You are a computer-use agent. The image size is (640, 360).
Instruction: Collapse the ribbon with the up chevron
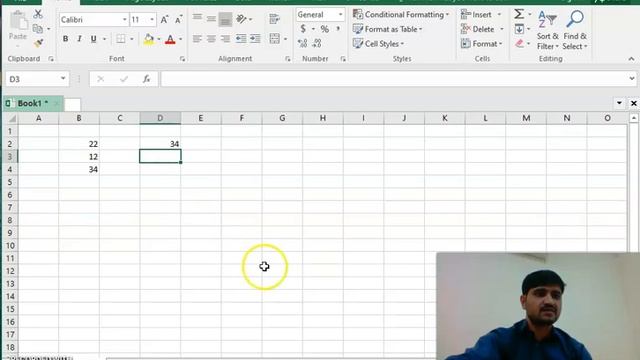[x=631, y=59]
